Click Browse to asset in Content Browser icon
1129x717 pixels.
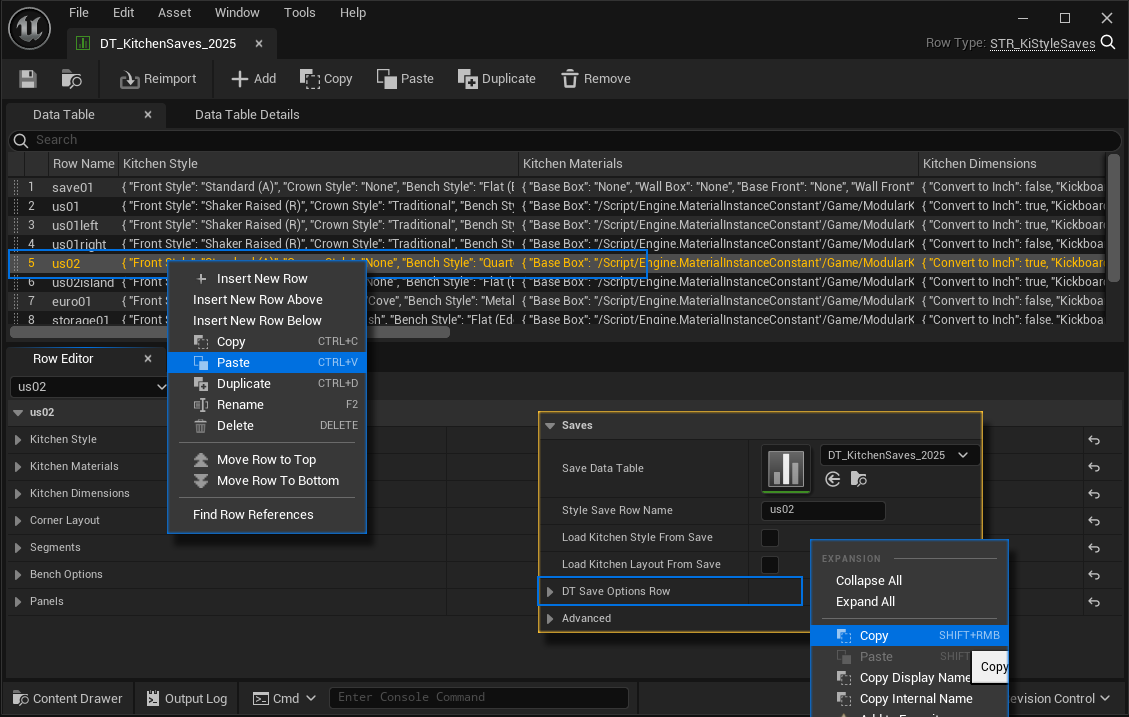[x=71, y=79]
